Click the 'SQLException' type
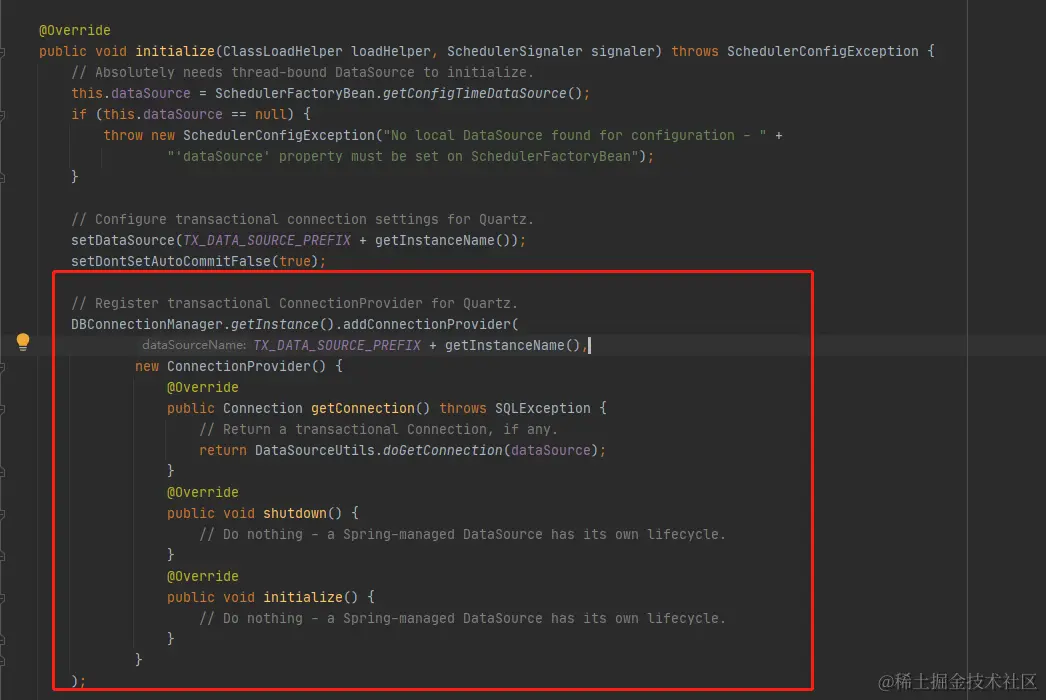Viewport: 1046px width, 700px height. click(542, 408)
